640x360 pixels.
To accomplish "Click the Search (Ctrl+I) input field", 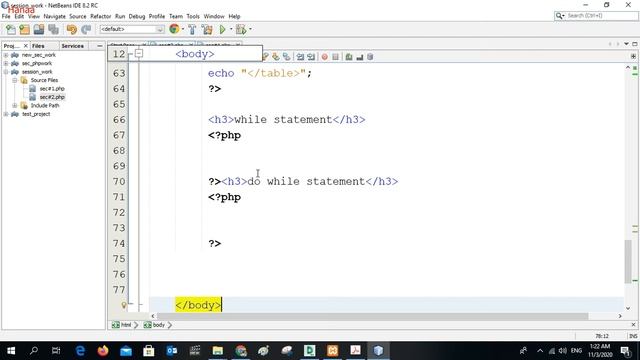I will pyautogui.click(x=601, y=16).
